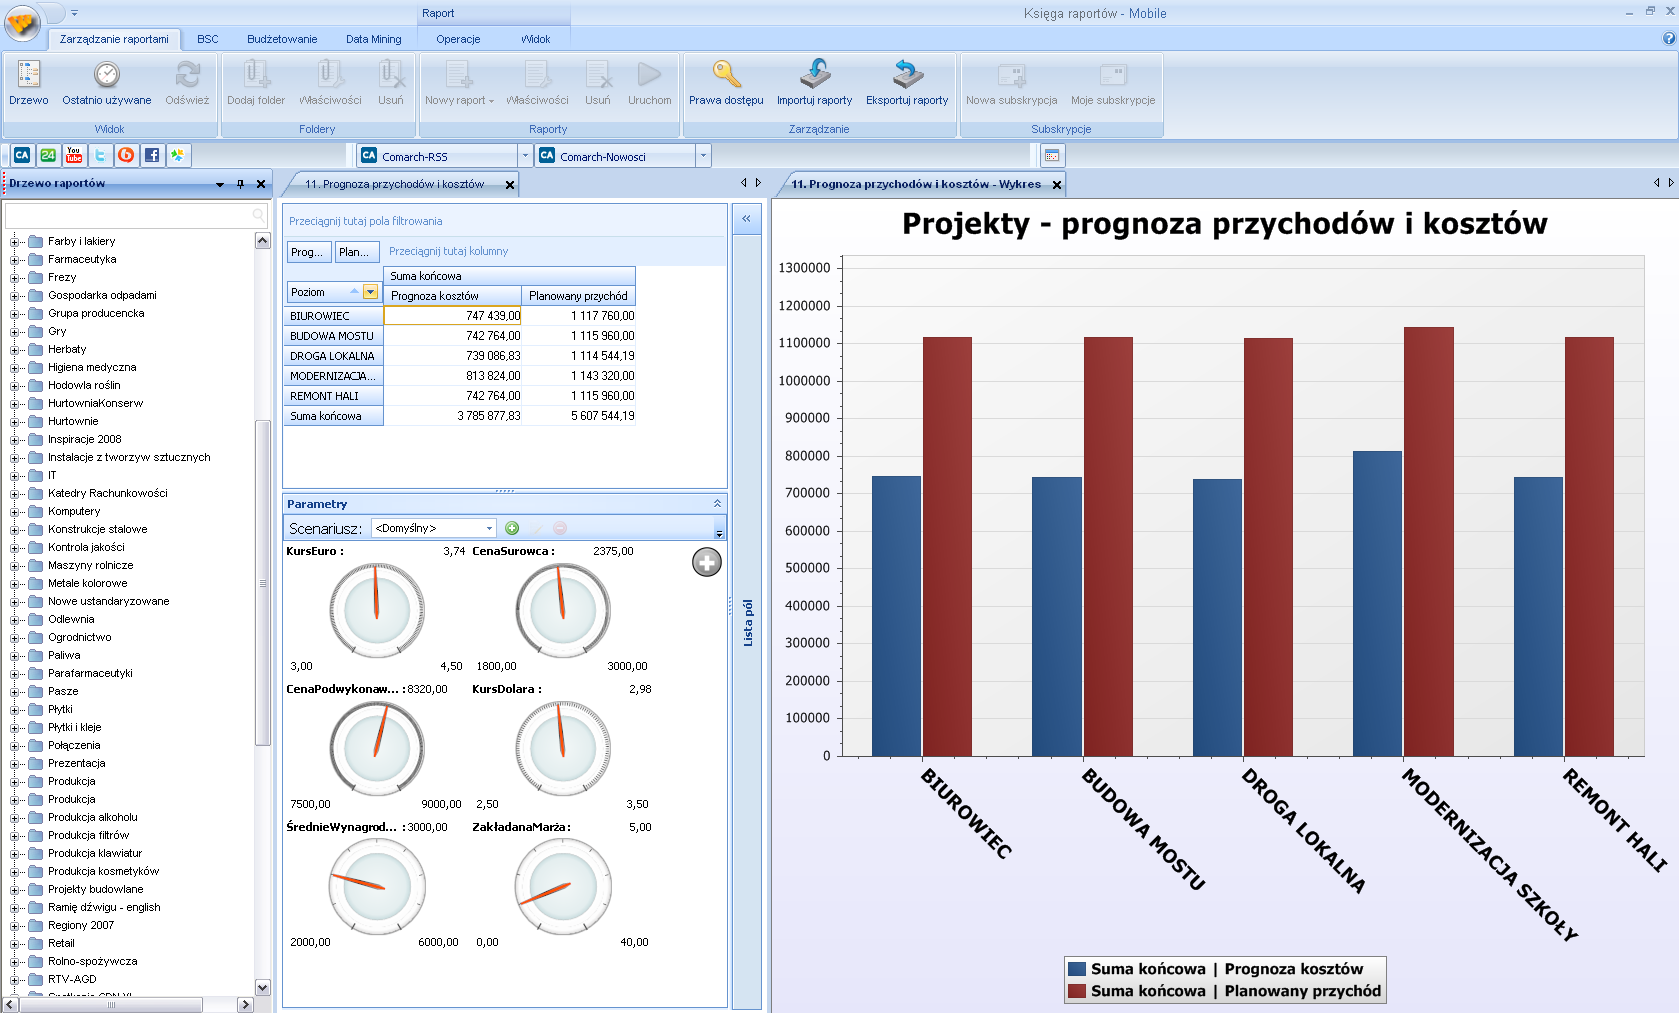The width and height of the screenshot is (1679, 1013).
Task: Click the KursEuro gauge dial
Action: coord(377,610)
